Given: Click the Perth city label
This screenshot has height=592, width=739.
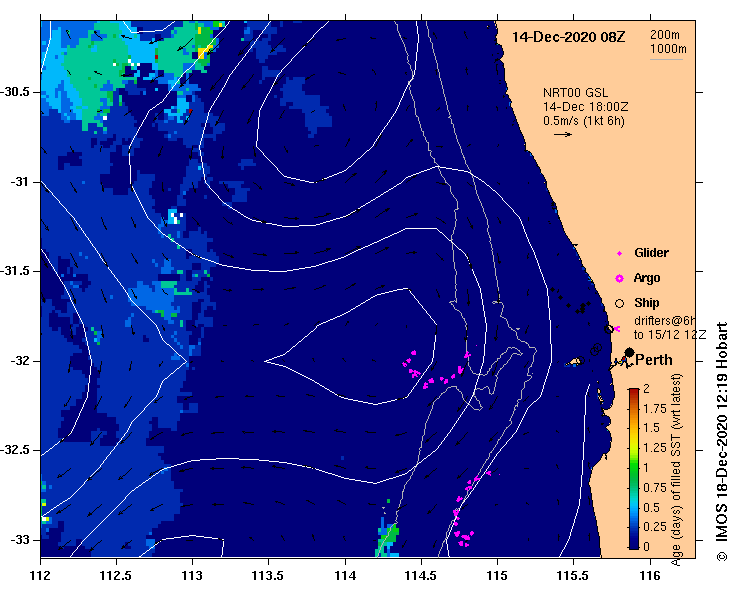Looking at the screenshot, I should (654, 360).
